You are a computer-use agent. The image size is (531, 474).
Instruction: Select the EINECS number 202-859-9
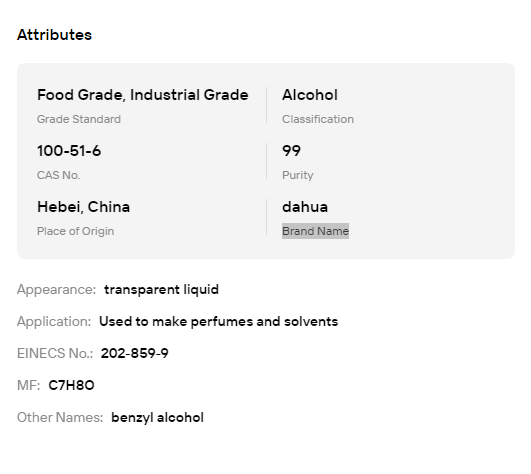pyautogui.click(x=134, y=353)
